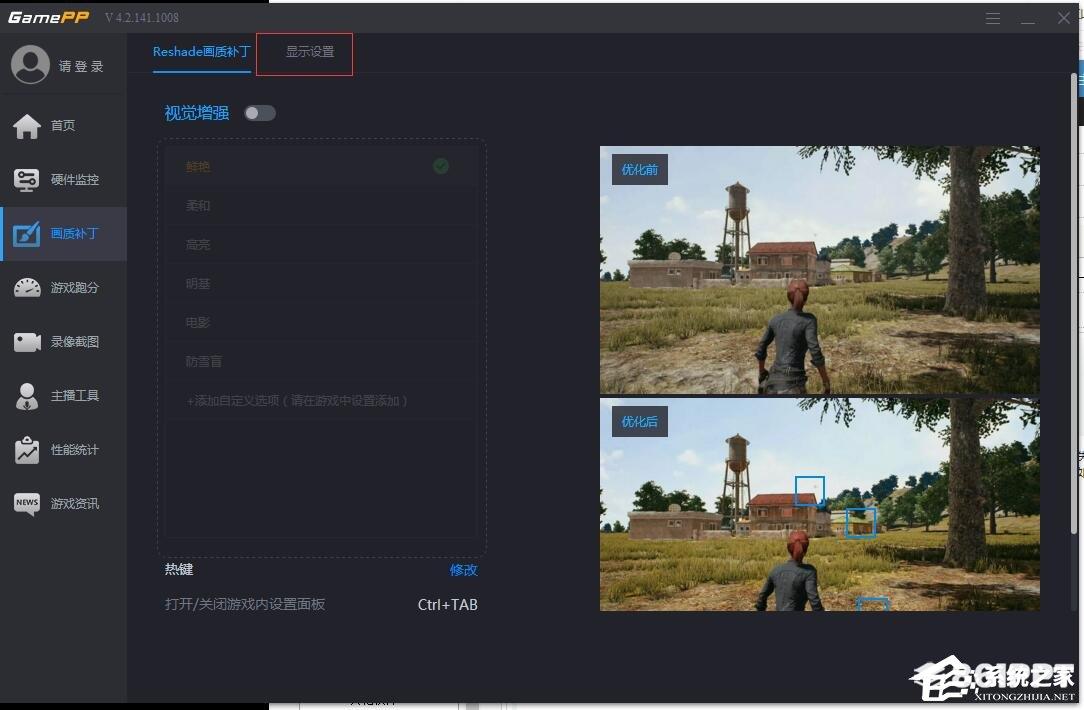Switch to Reshade画质补丁 tab
This screenshot has height=710, width=1084.
click(201, 52)
